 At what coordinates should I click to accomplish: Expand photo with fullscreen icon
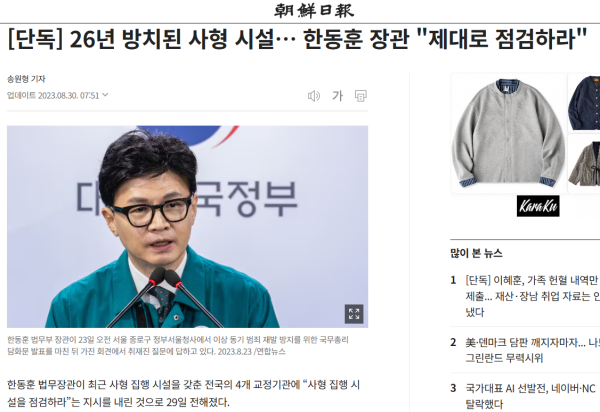click(354, 314)
